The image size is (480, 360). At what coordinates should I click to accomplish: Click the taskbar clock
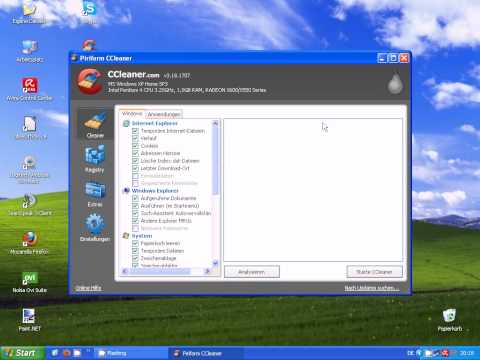click(x=467, y=353)
